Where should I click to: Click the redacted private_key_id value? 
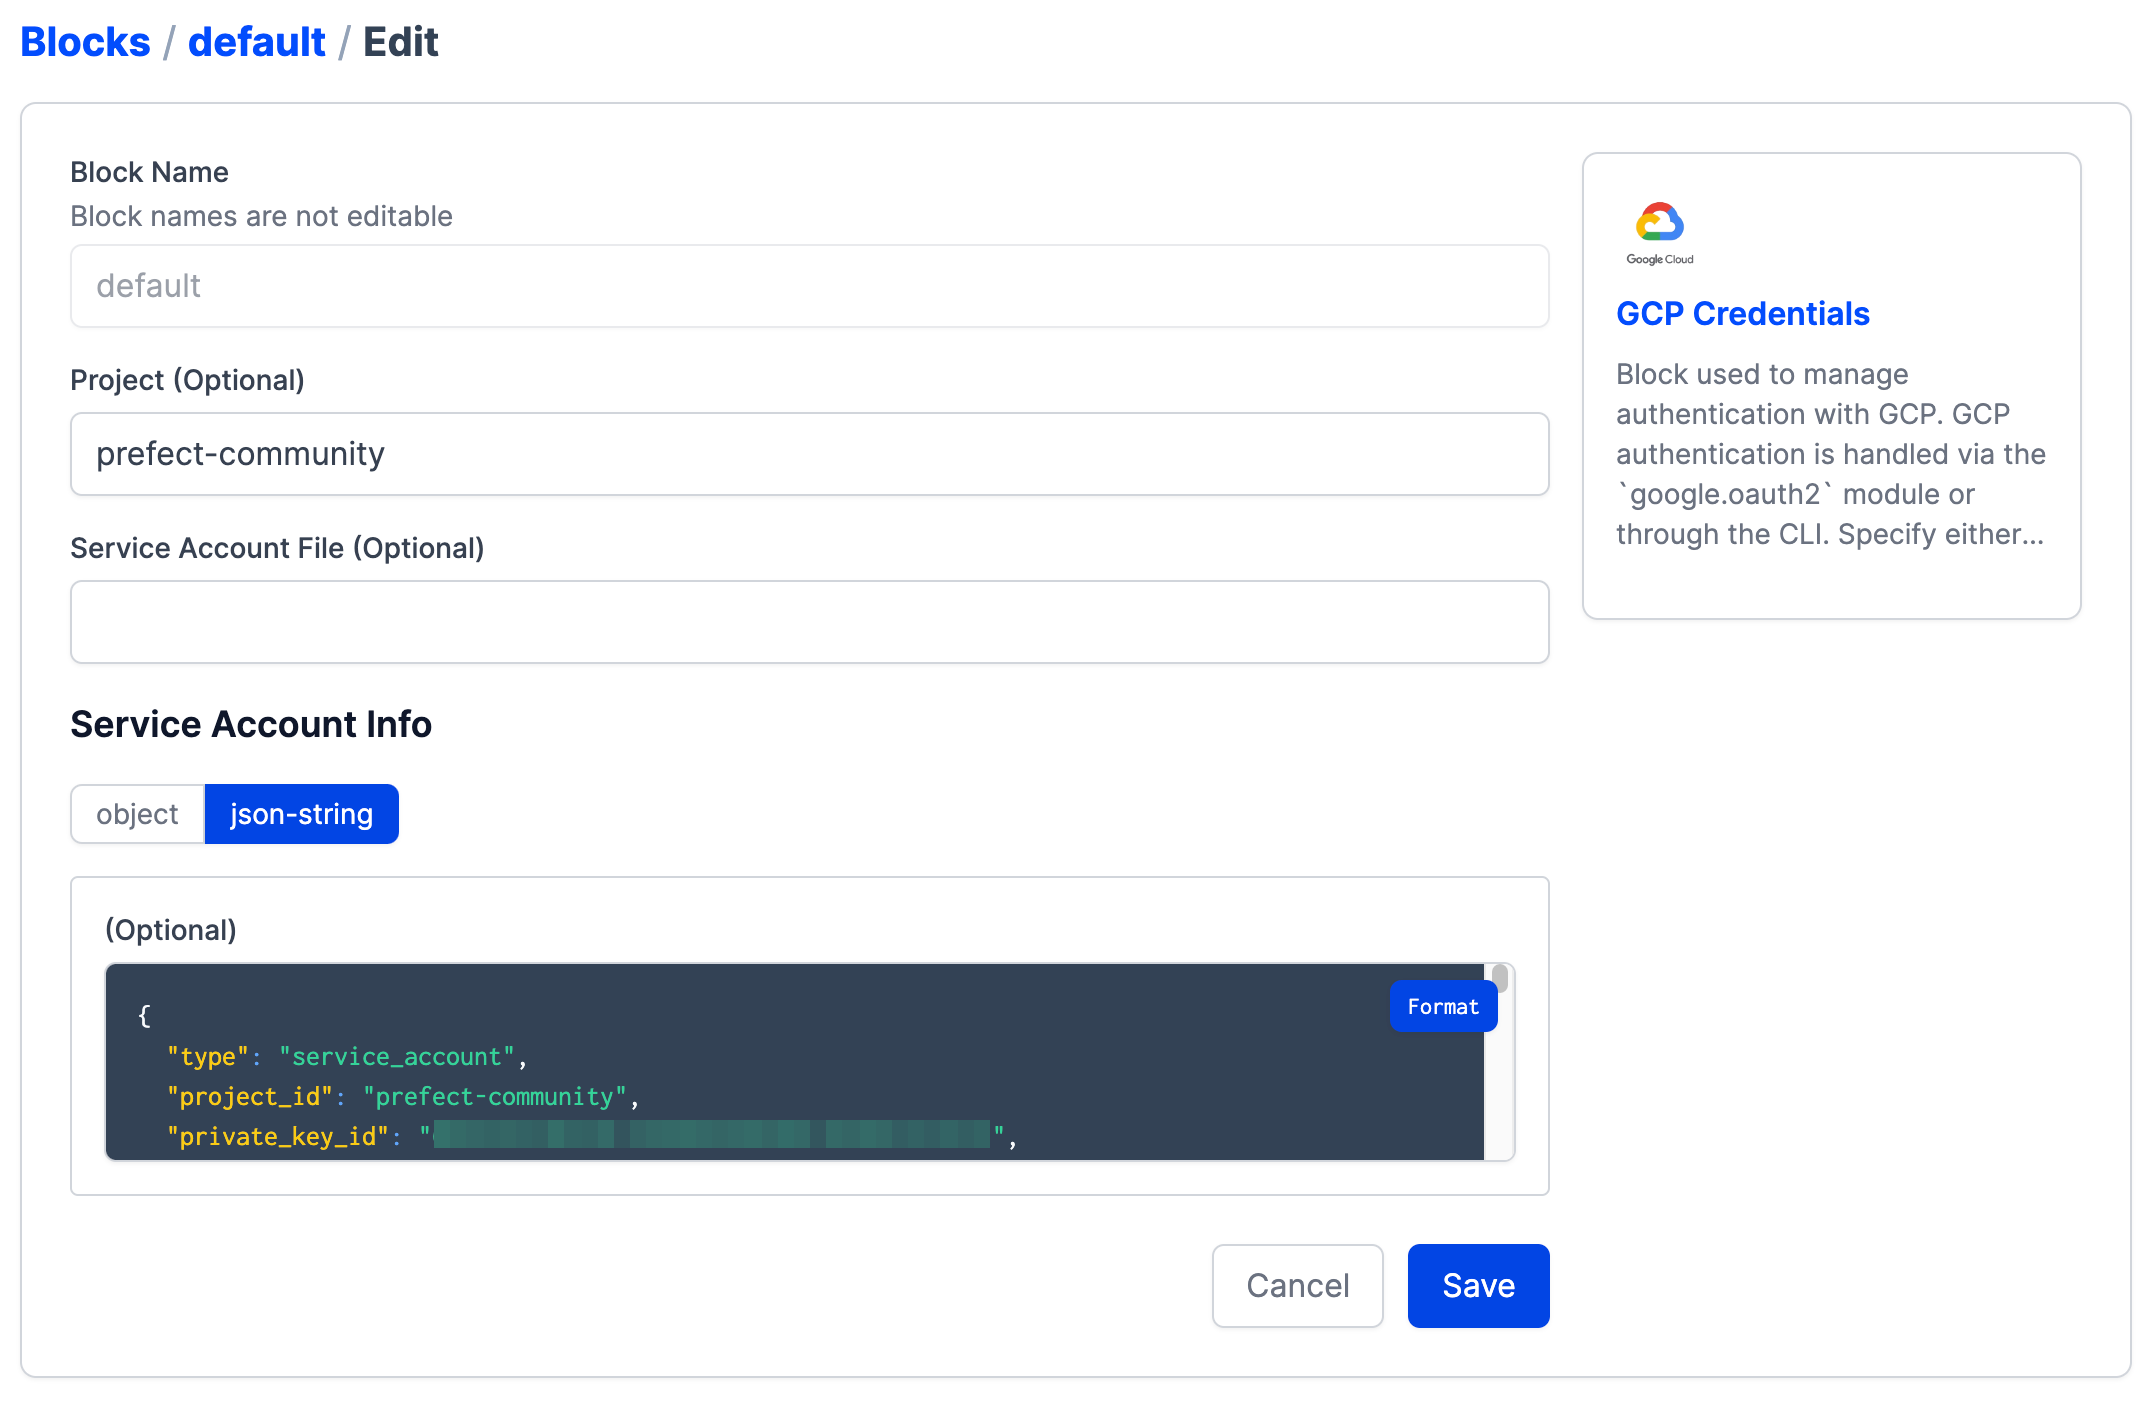(x=710, y=1135)
